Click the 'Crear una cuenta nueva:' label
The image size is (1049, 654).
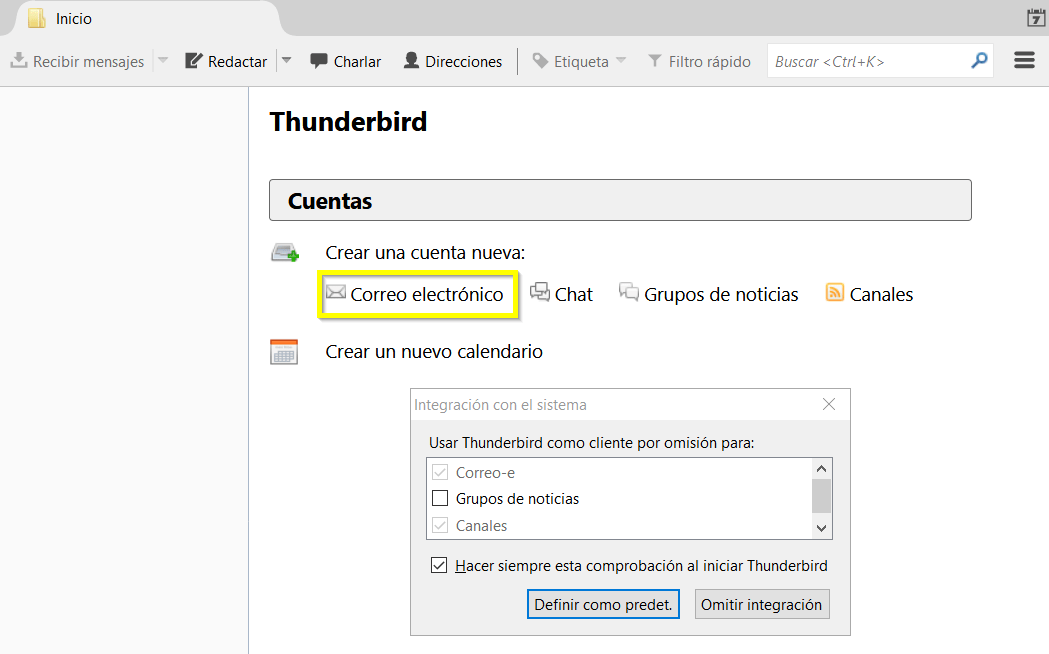[425, 253]
